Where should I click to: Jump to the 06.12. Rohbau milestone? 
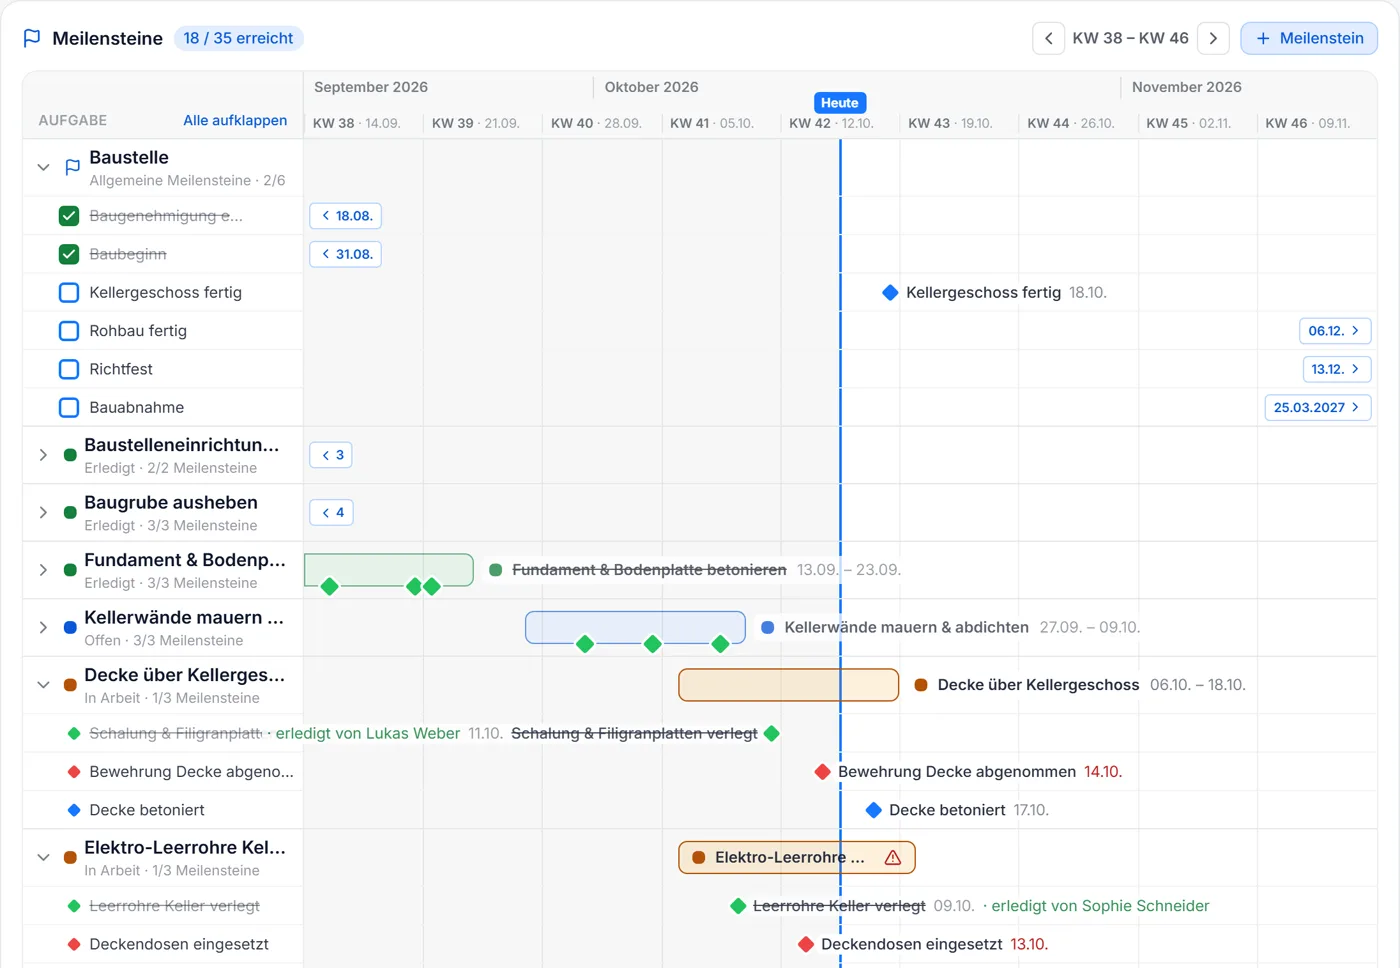(x=1335, y=331)
